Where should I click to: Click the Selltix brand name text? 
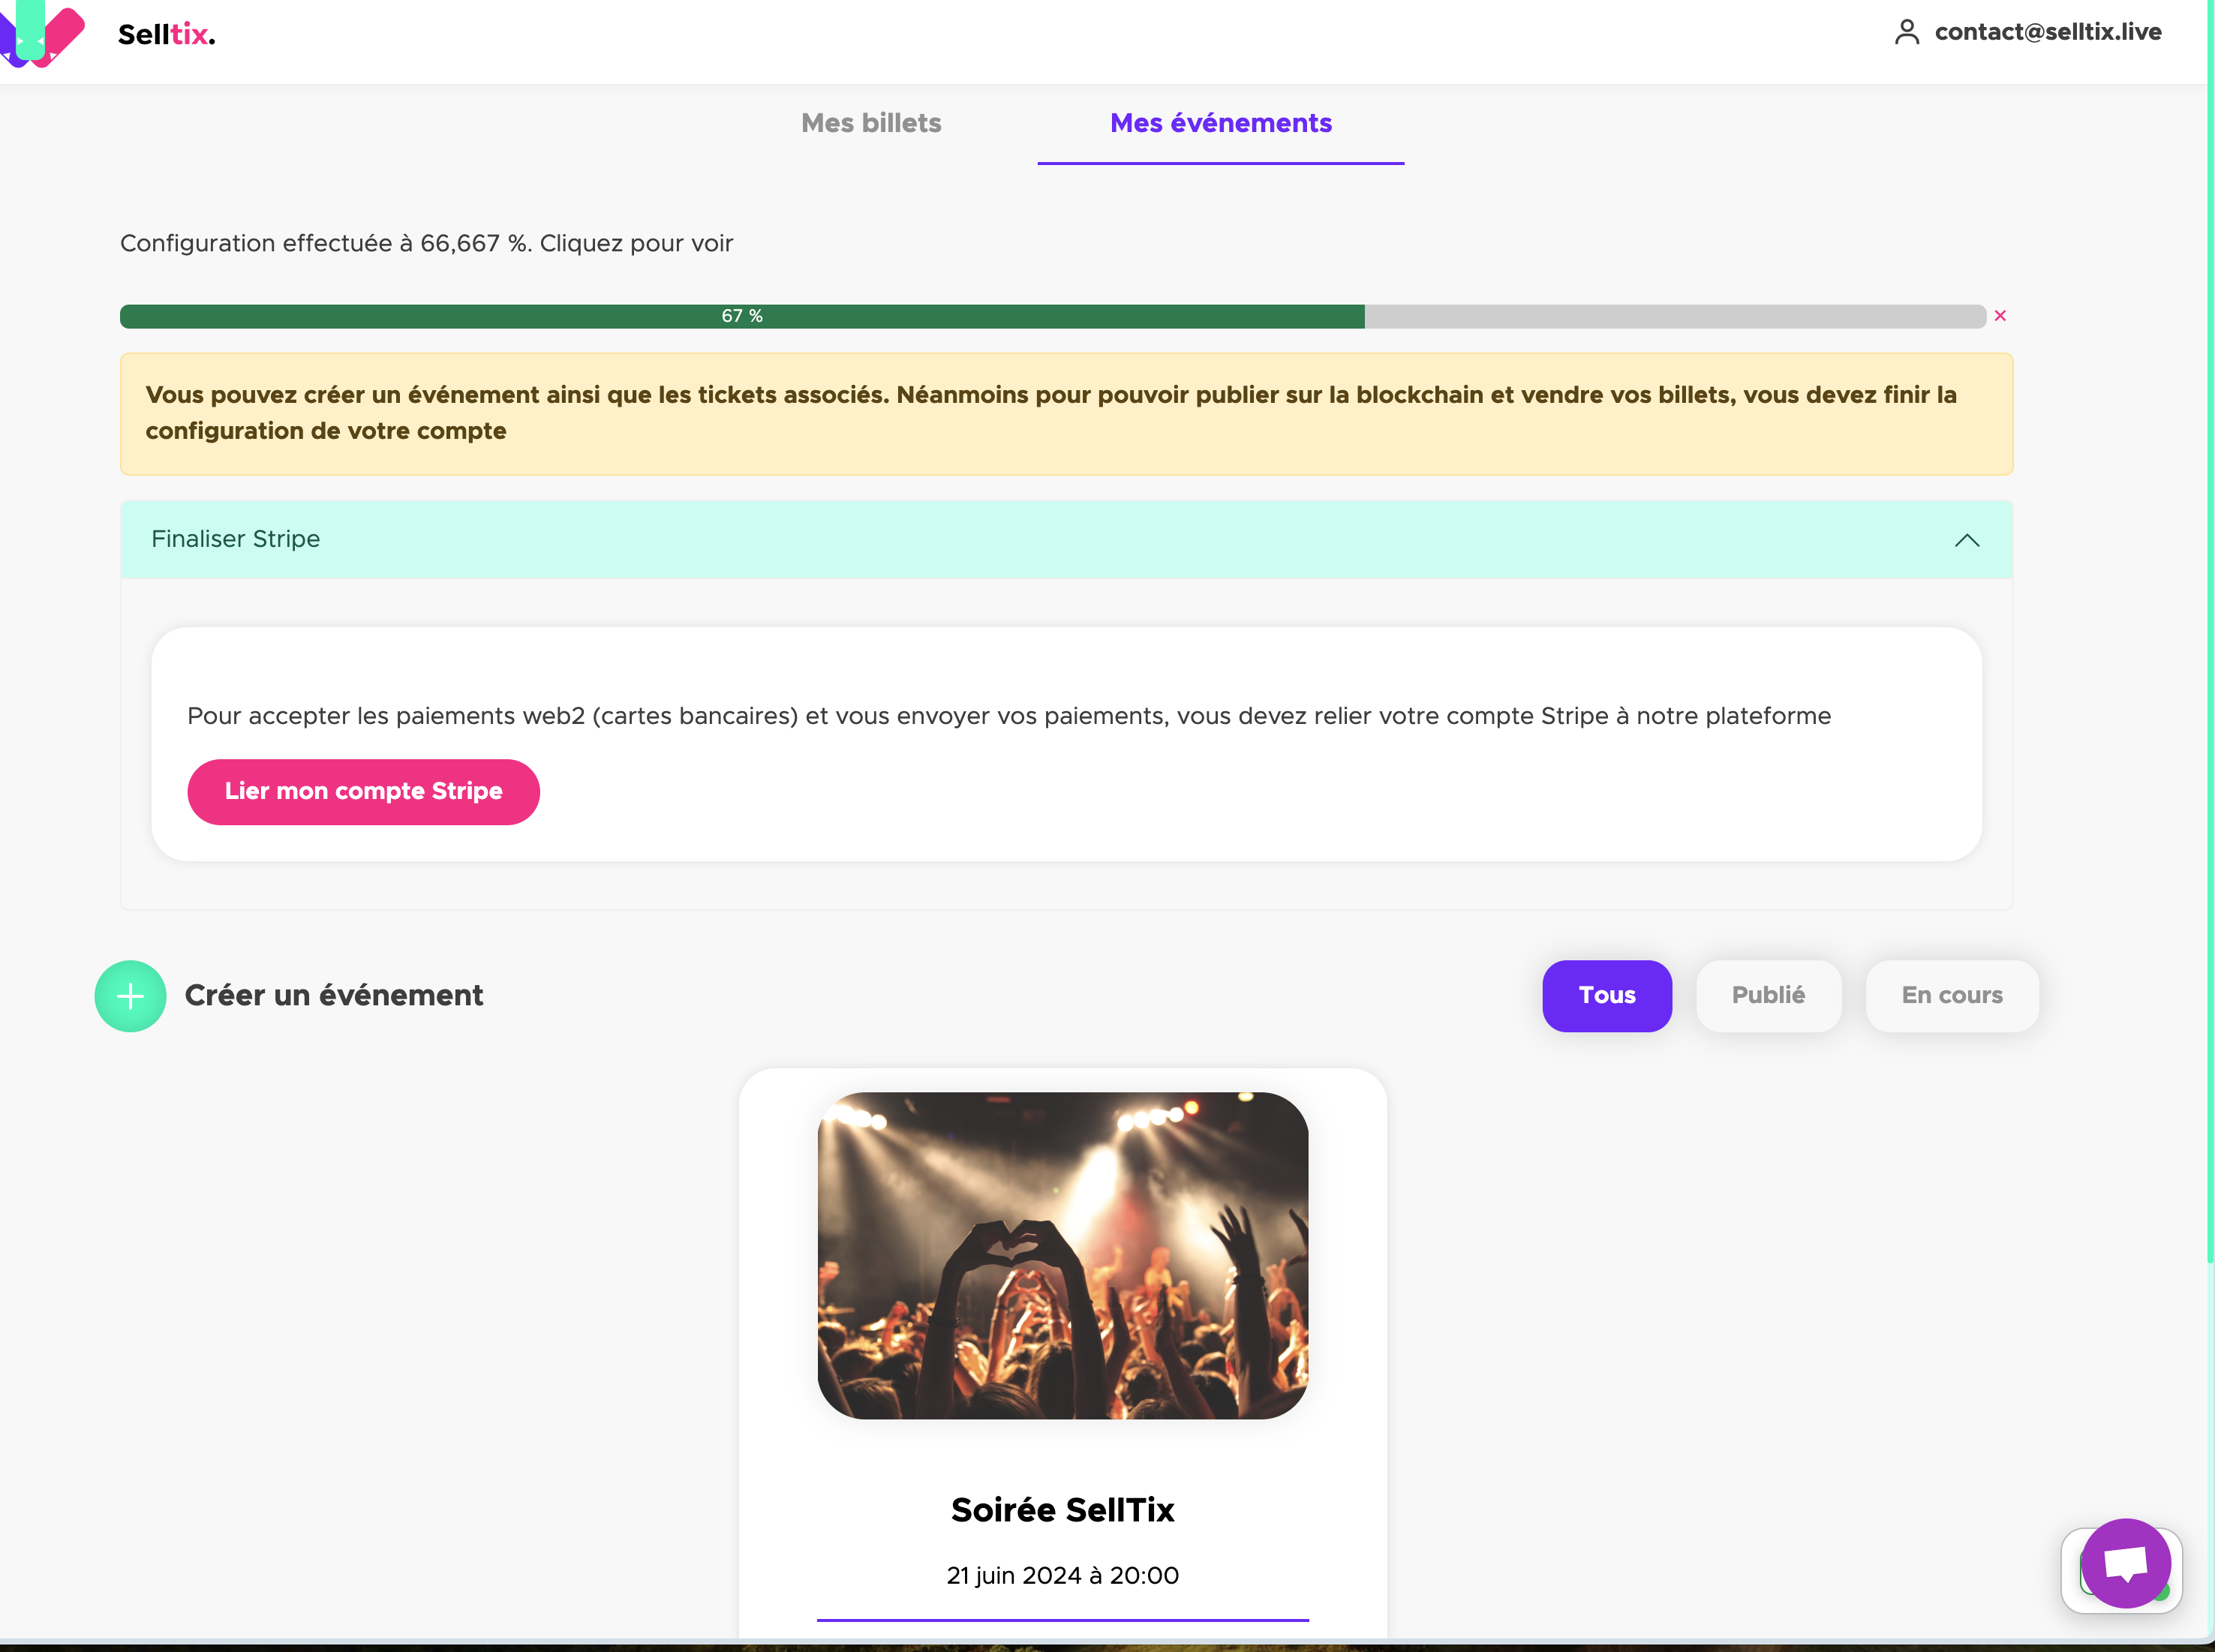(166, 35)
